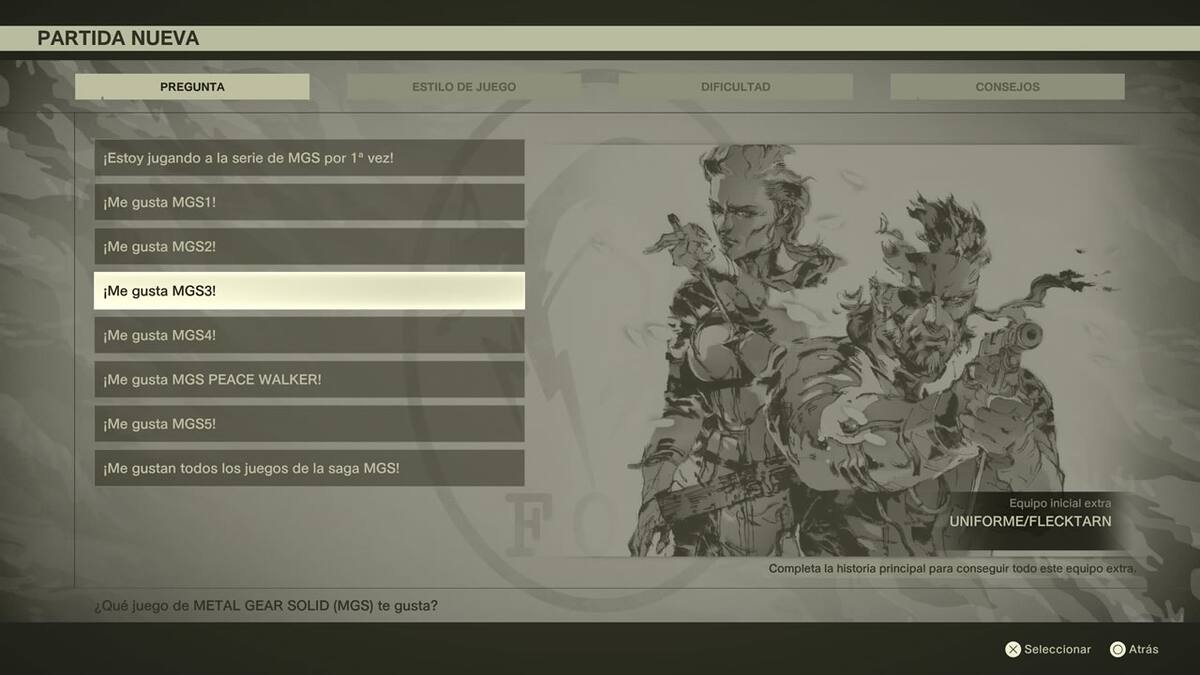This screenshot has width=1200, height=675.
Task: Select the PREGUNTA tab
Action: (x=192, y=87)
